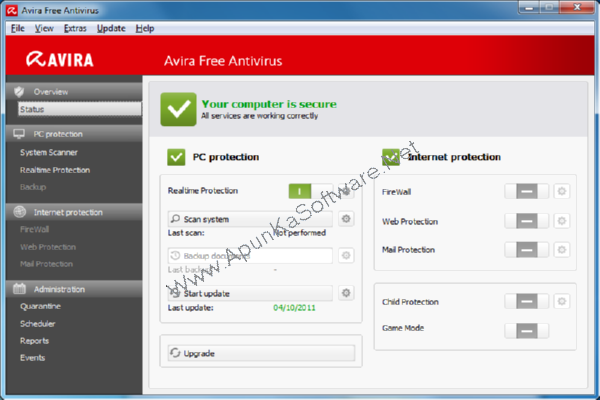
Task: Select Status in the sidebar
Action: point(80,109)
